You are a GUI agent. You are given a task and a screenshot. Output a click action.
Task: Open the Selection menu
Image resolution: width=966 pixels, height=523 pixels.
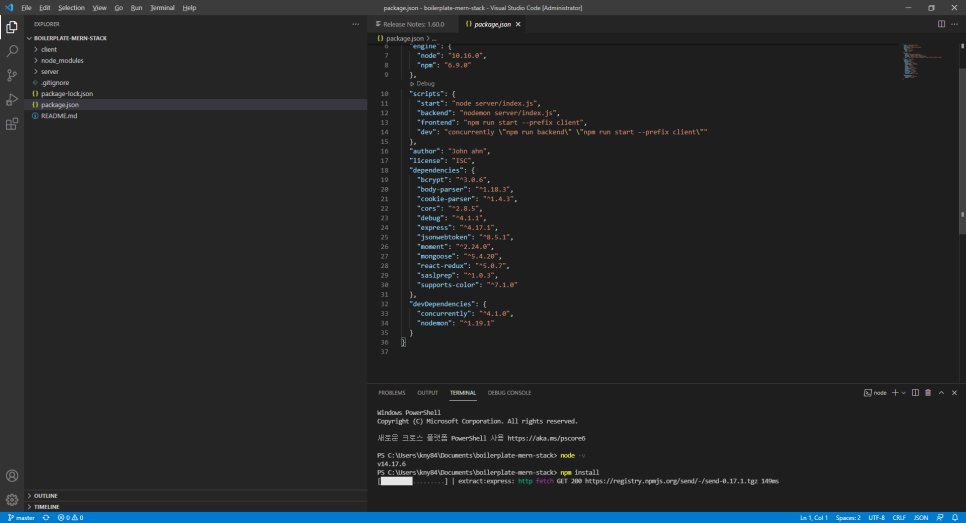pyautogui.click(x=71, y=8)
